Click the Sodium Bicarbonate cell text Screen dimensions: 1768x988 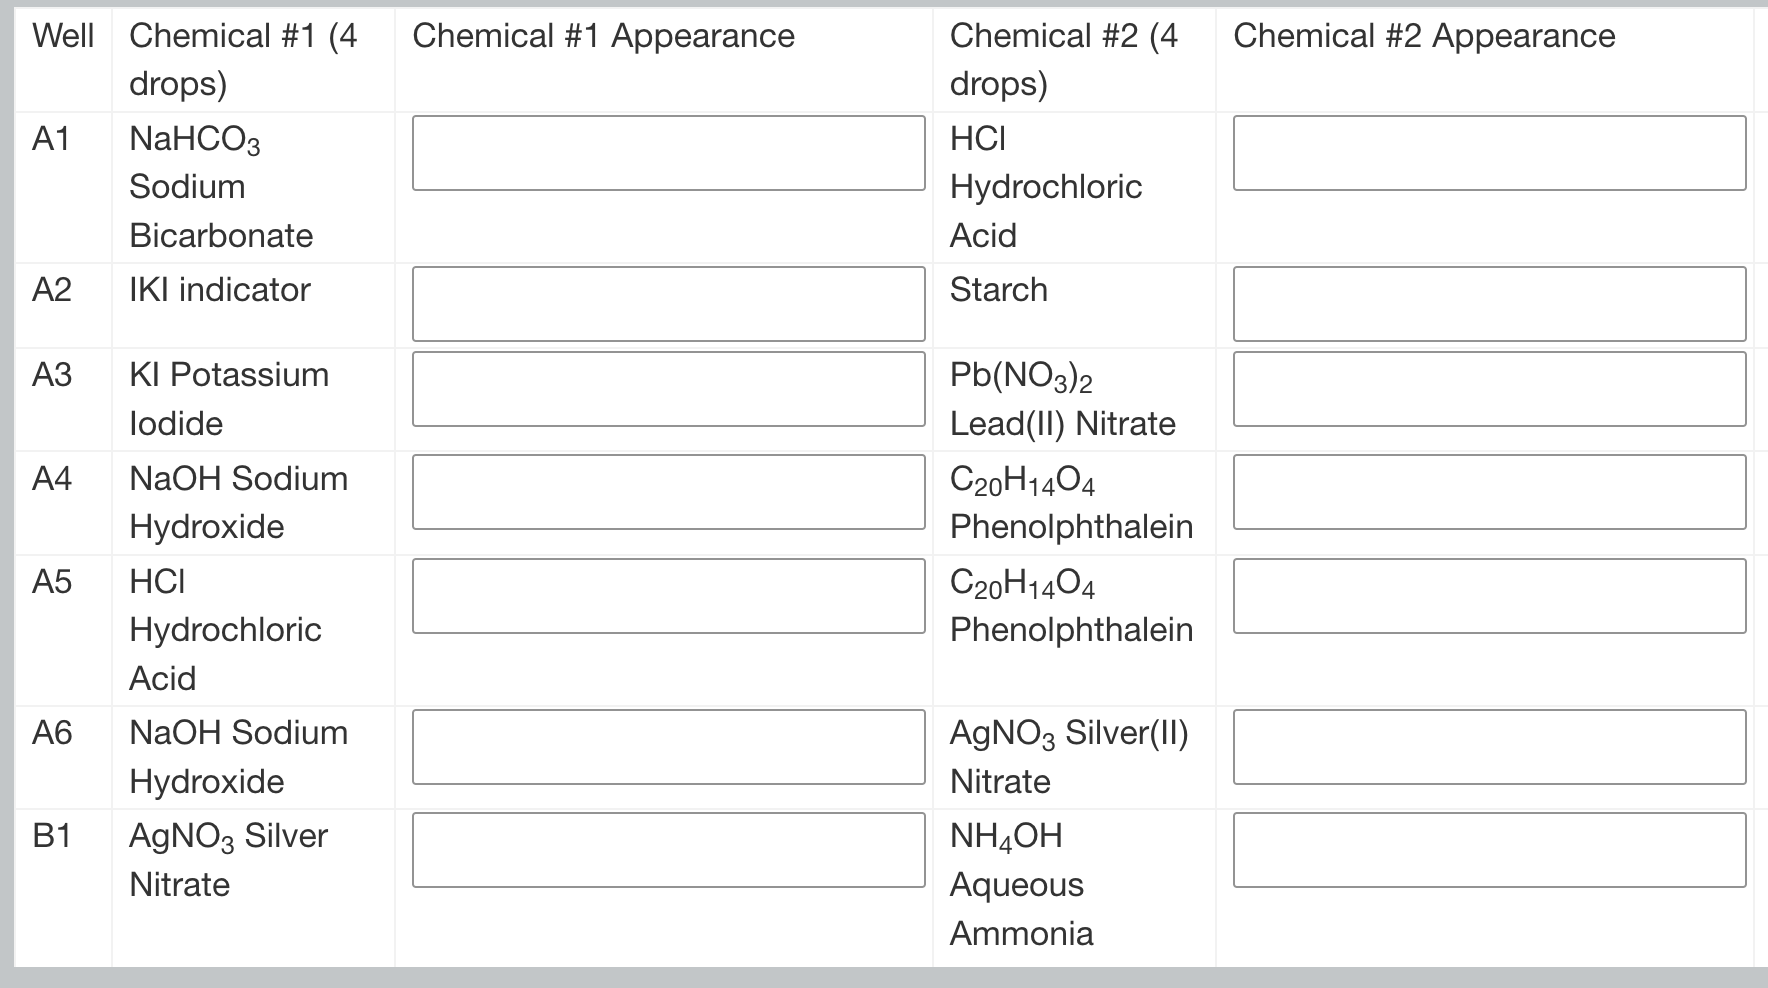222,235
